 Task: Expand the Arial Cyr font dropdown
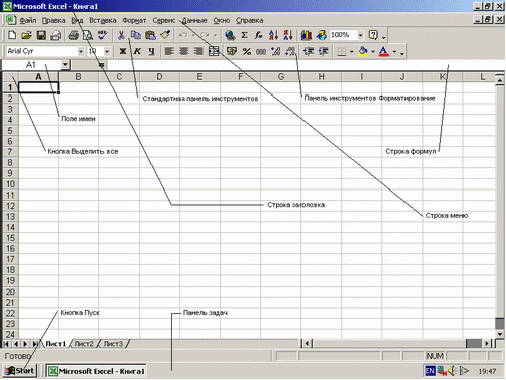(x=81, y=51)
